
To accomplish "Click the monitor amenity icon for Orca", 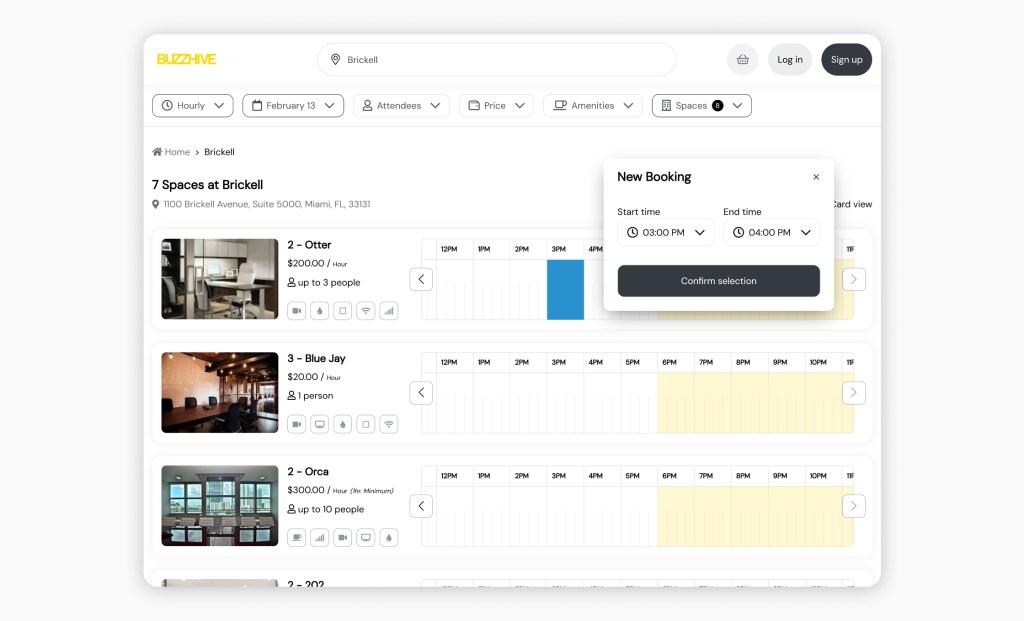I will coord(366,537).
